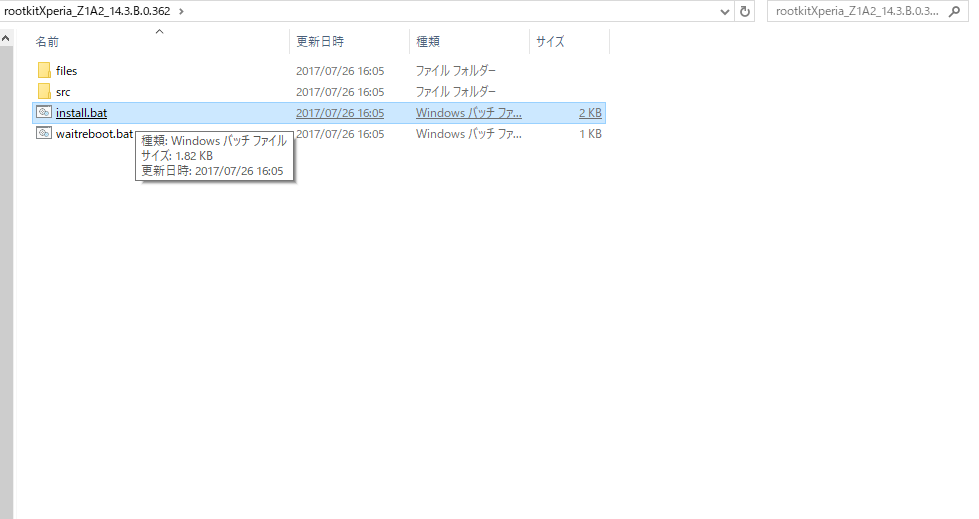Click the navigation pane scroll up arrow
The image size is (979, 519).
click(6, 39)
